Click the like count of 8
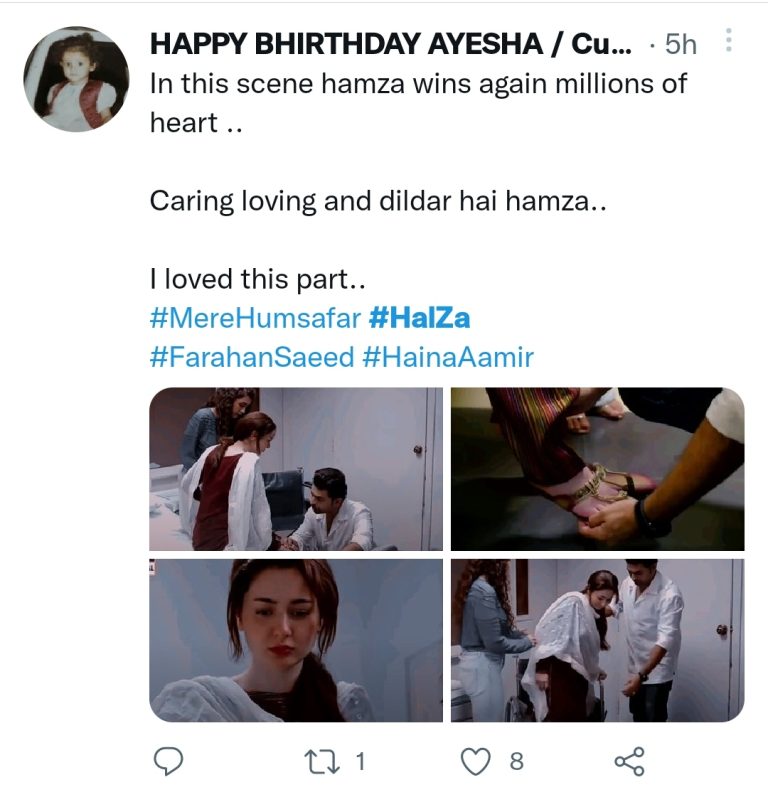 coord(516,762)
